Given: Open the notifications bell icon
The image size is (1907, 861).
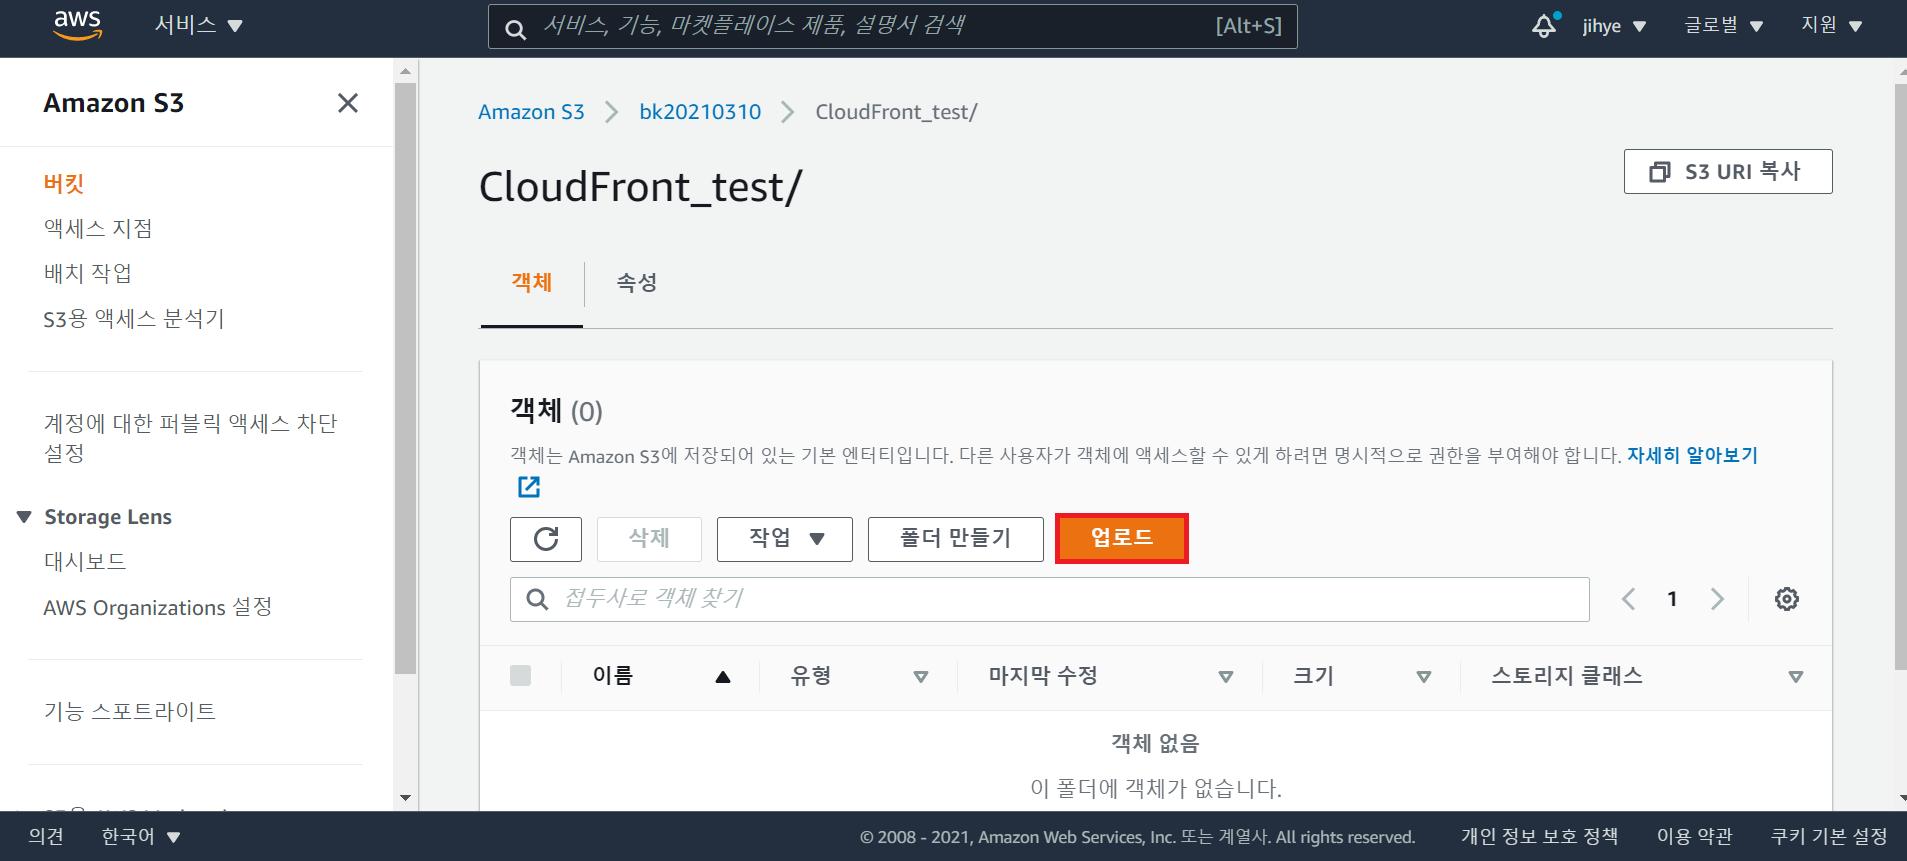Looking at the screenshot, I should coord(1545,26).
